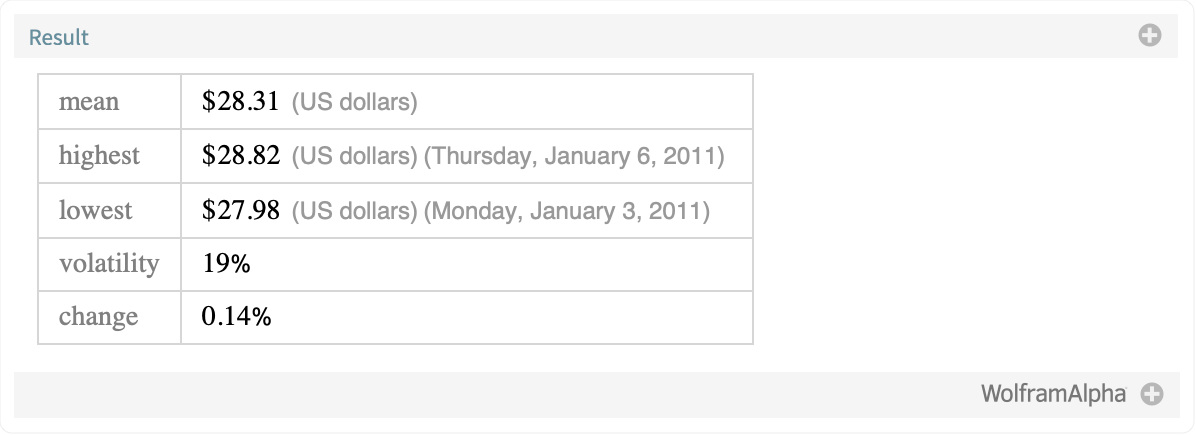Click the plus icon beside WolframAlpha

[x=1152, y=395]
